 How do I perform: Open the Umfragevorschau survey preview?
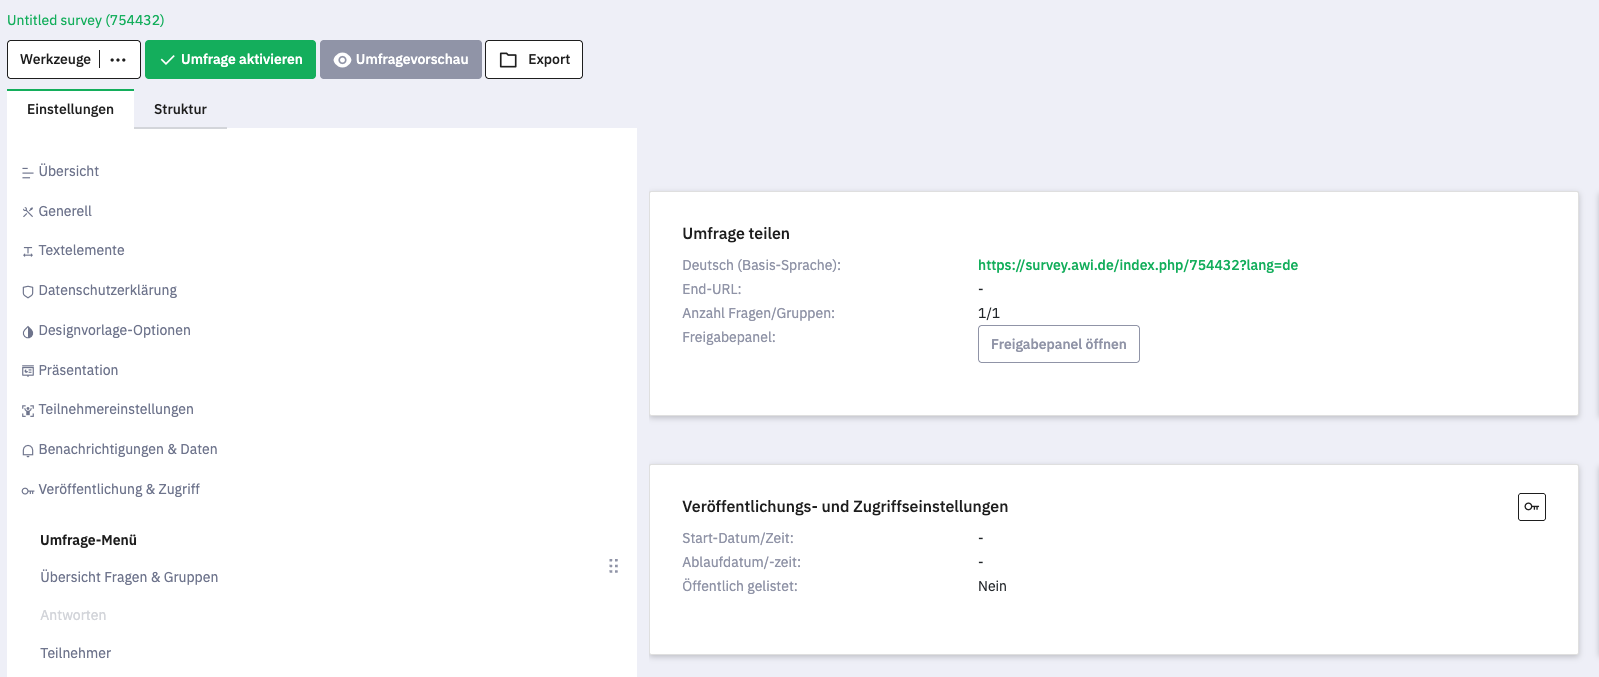[400, 60]
